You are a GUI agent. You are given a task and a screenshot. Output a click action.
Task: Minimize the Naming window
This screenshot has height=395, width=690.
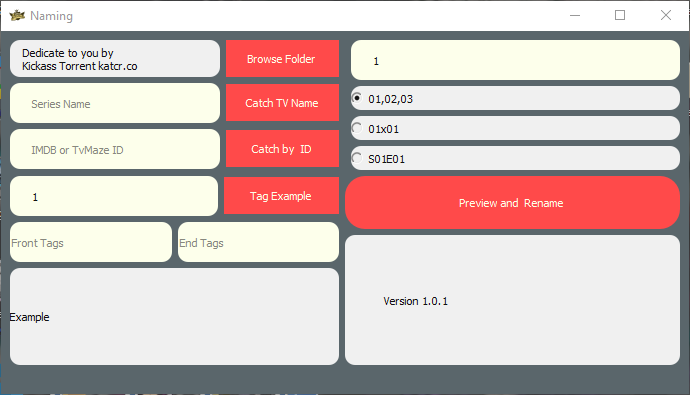[575, 15]
